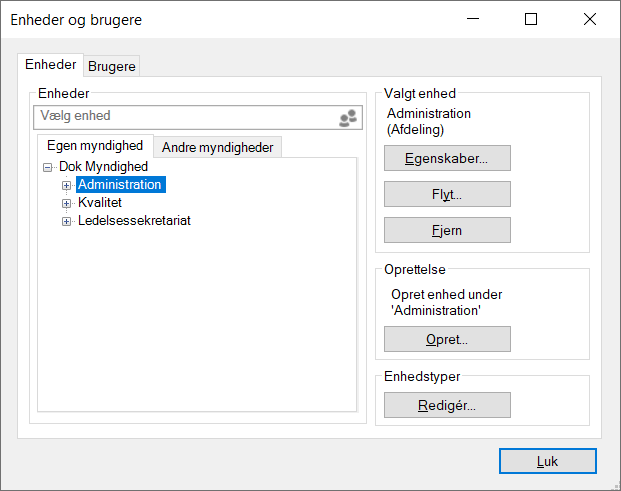This screenshot has height=491, width=621.
Task: Click the Fjern button
Action: coord(447,230)
